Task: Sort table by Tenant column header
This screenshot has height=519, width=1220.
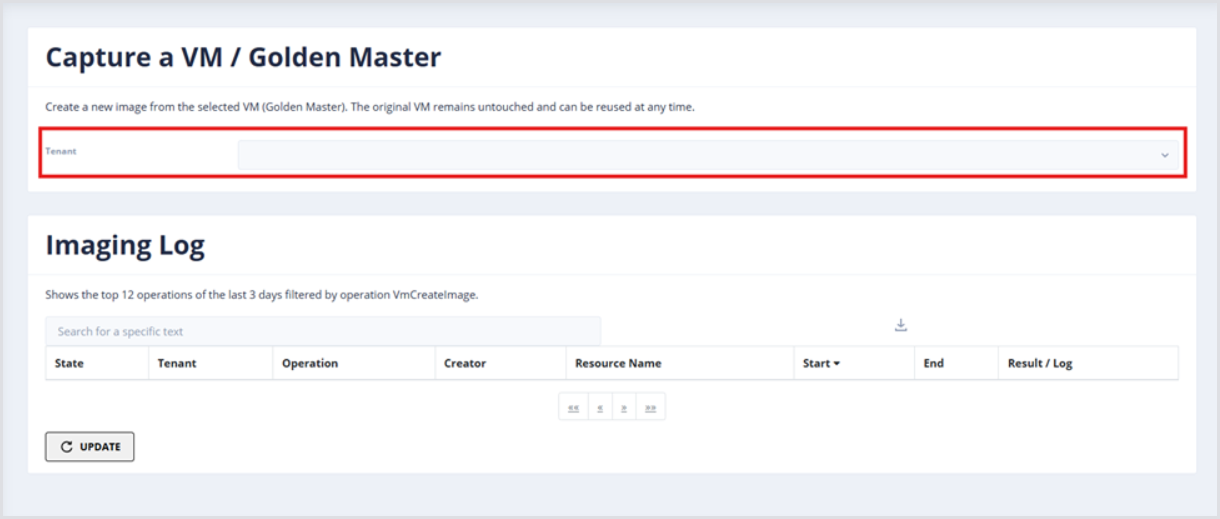Action: pyautogui.click(x=177, y=363)
